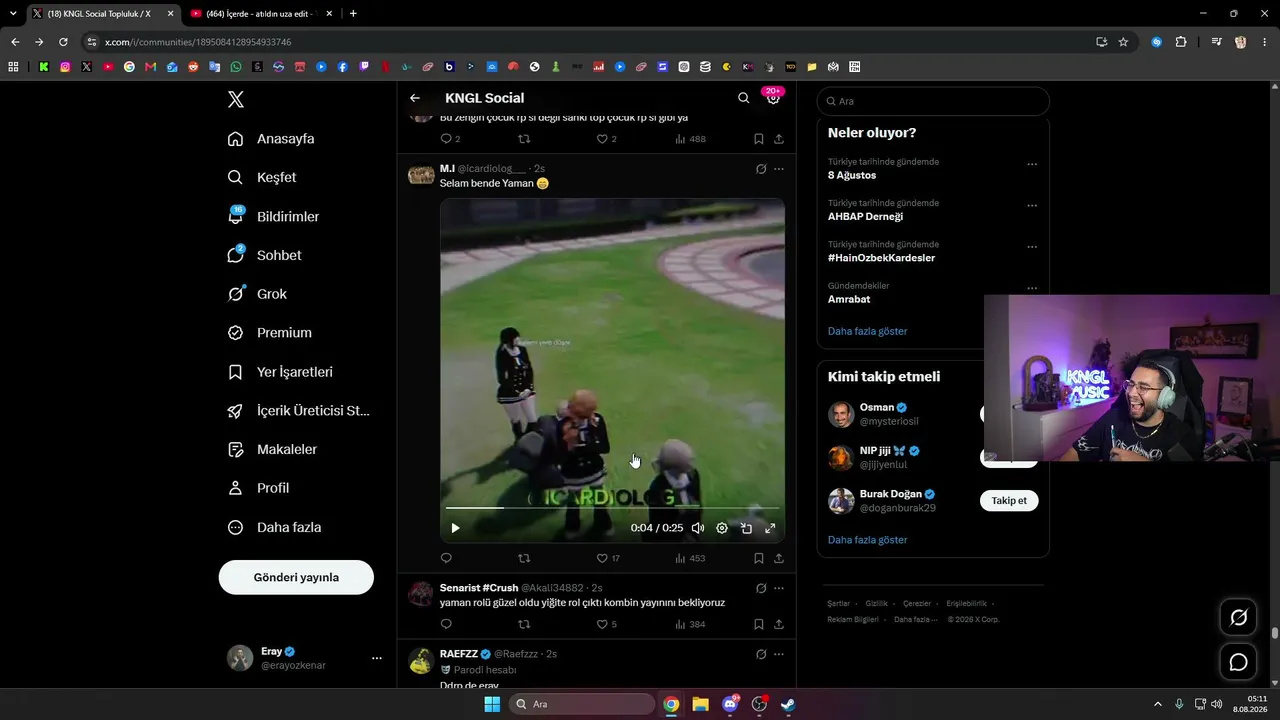Viewport: 1280px width, 720px height.
Task: Go back from KNGL Social community
Action: (415, 98)
